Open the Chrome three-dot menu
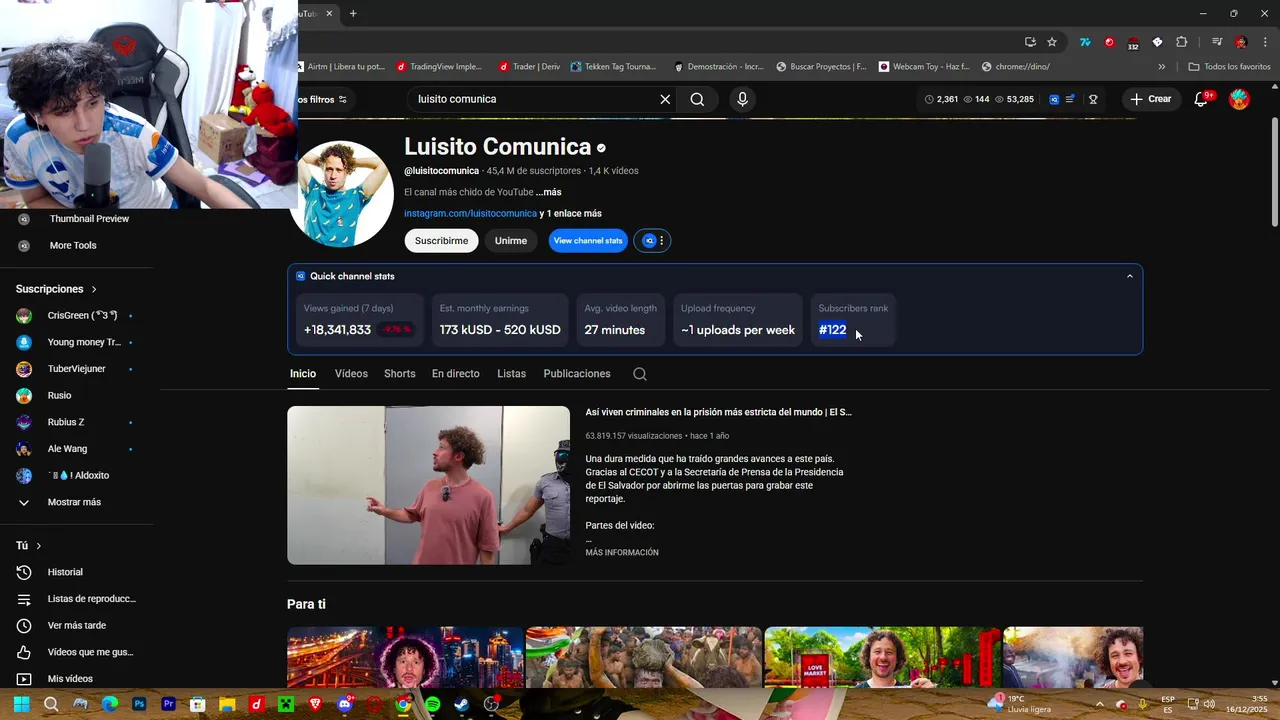 tap(1264, 42)
